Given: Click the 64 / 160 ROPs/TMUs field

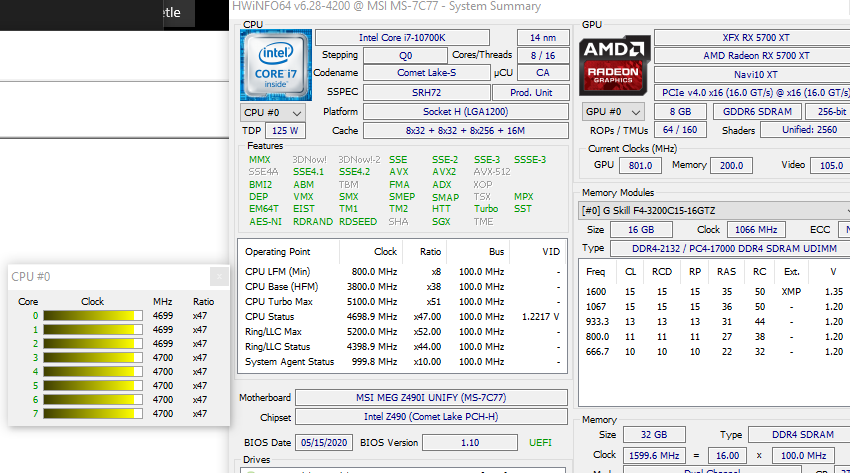Looking at the screenshot, I should [x=680, y=130].
